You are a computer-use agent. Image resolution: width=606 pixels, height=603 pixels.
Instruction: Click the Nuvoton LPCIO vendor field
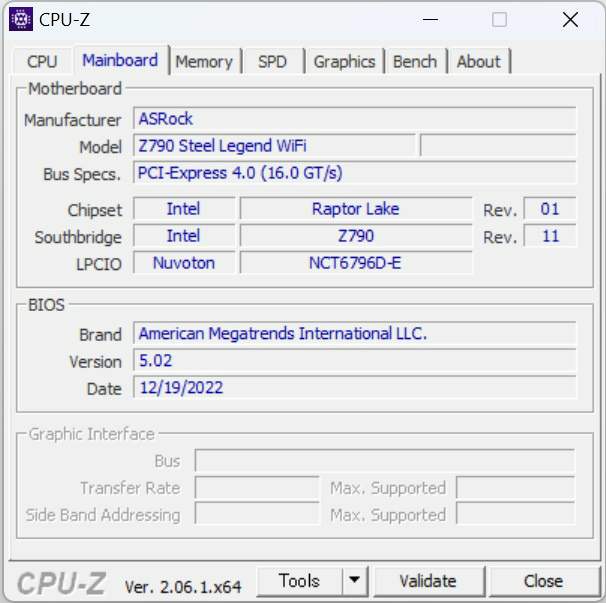tap(184, 263)
